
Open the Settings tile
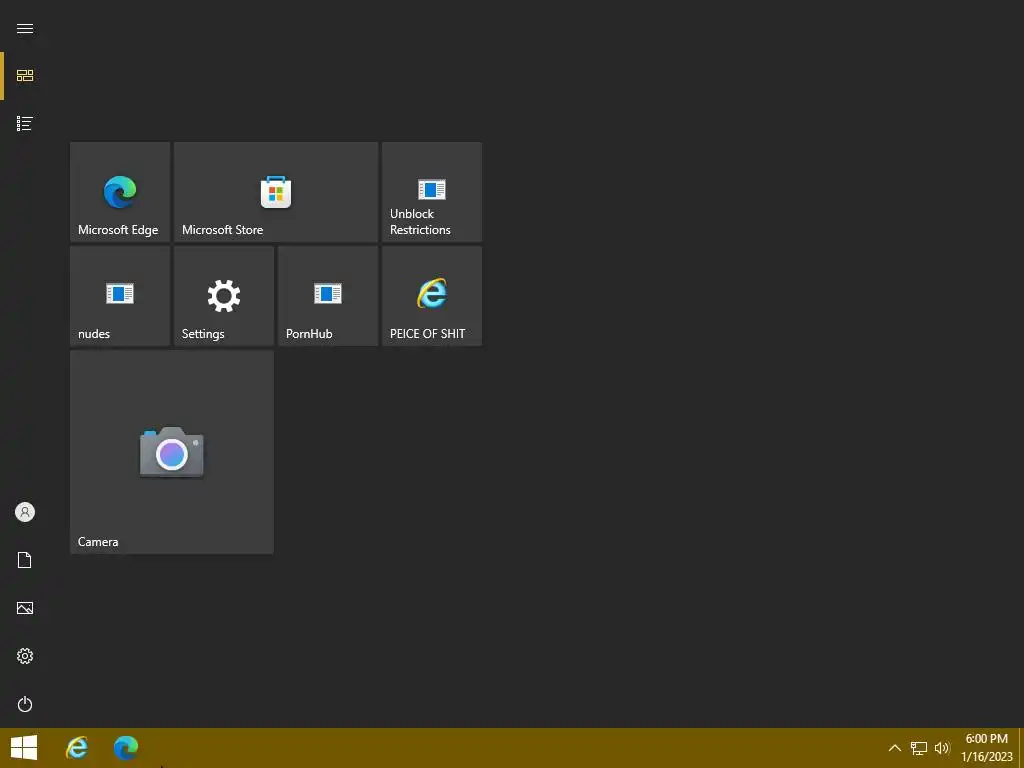[224, 296]
